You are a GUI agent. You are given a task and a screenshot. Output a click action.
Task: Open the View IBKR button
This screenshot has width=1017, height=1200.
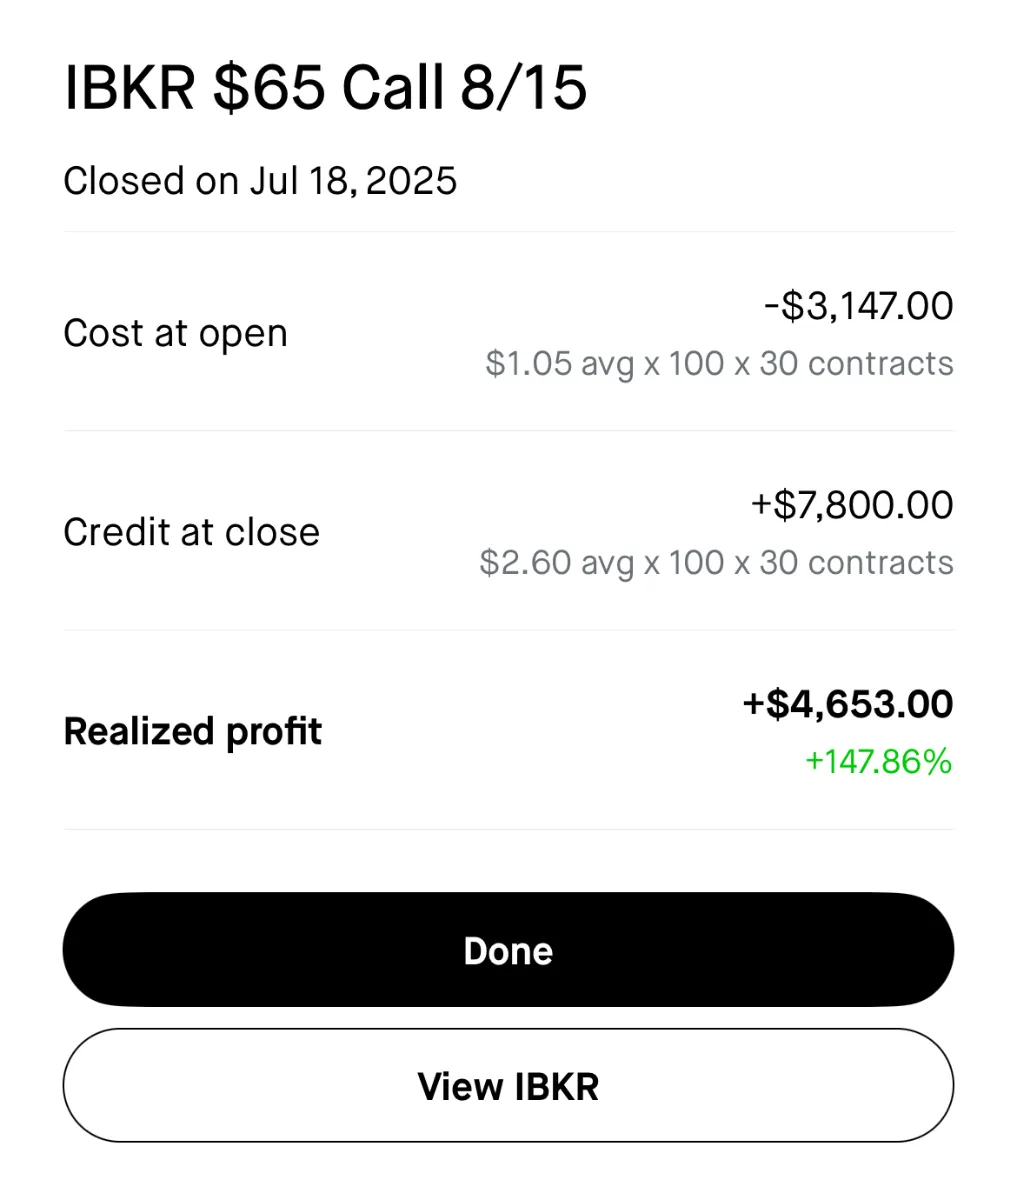coord(508,1086)
